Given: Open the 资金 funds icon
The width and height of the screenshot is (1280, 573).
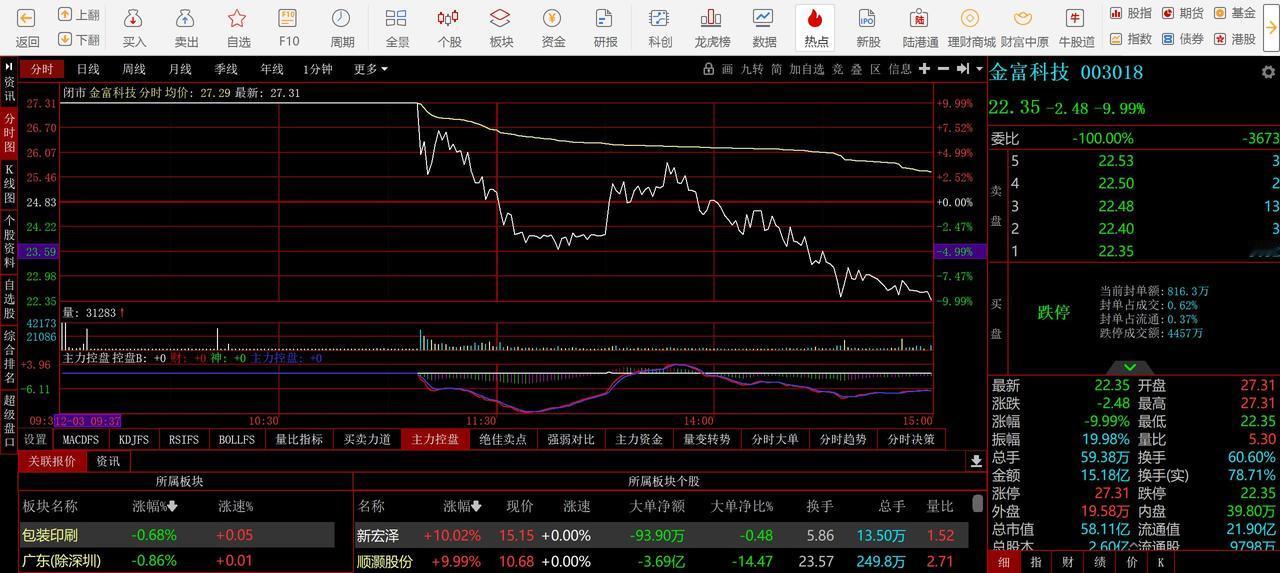Looking at the screenshot, I should click(x=552, y=18).
